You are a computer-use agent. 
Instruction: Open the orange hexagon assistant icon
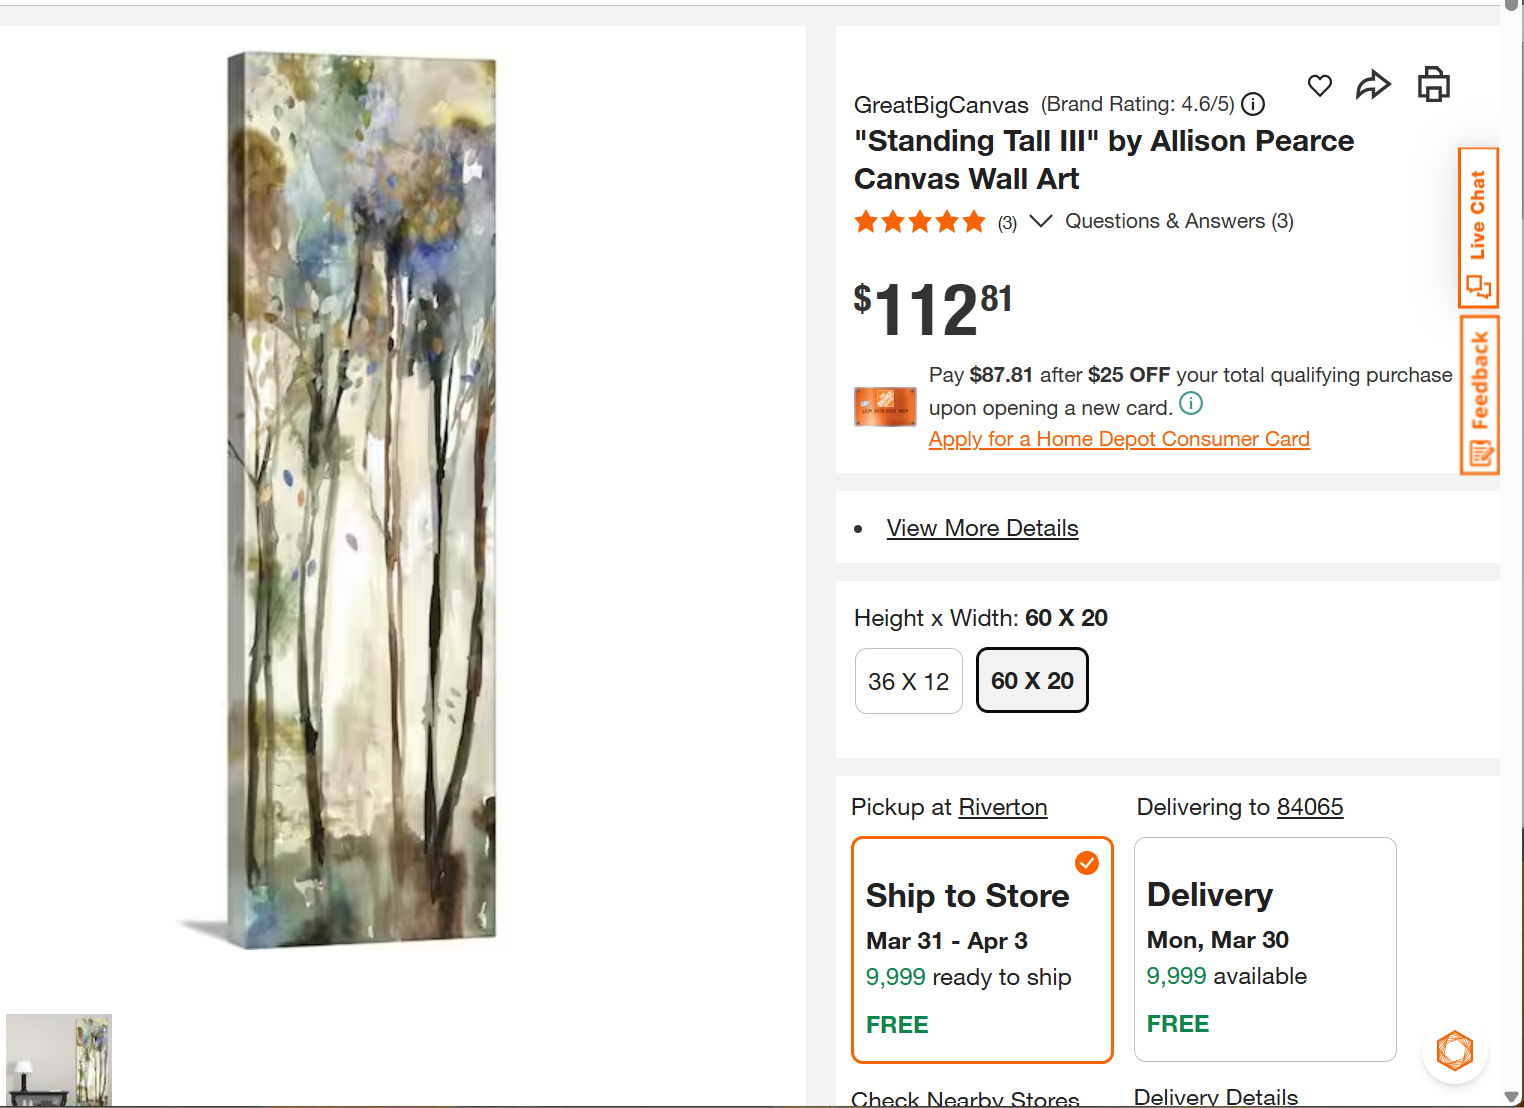tap(1455, 1051)
